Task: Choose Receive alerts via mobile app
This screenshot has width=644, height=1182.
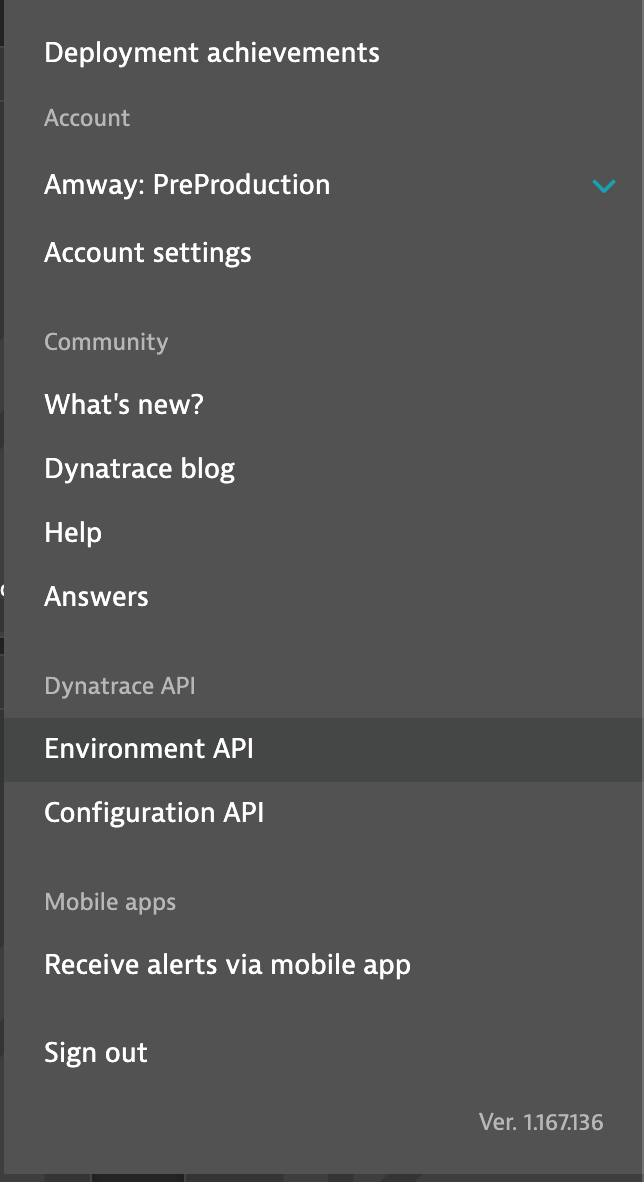Action: pos(228,965)
